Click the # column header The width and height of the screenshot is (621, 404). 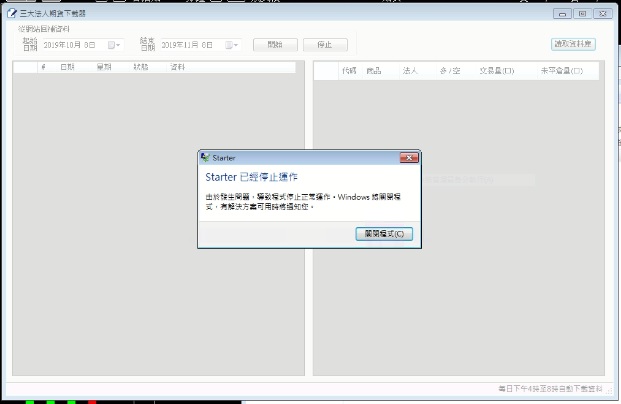tap(44, 67)
